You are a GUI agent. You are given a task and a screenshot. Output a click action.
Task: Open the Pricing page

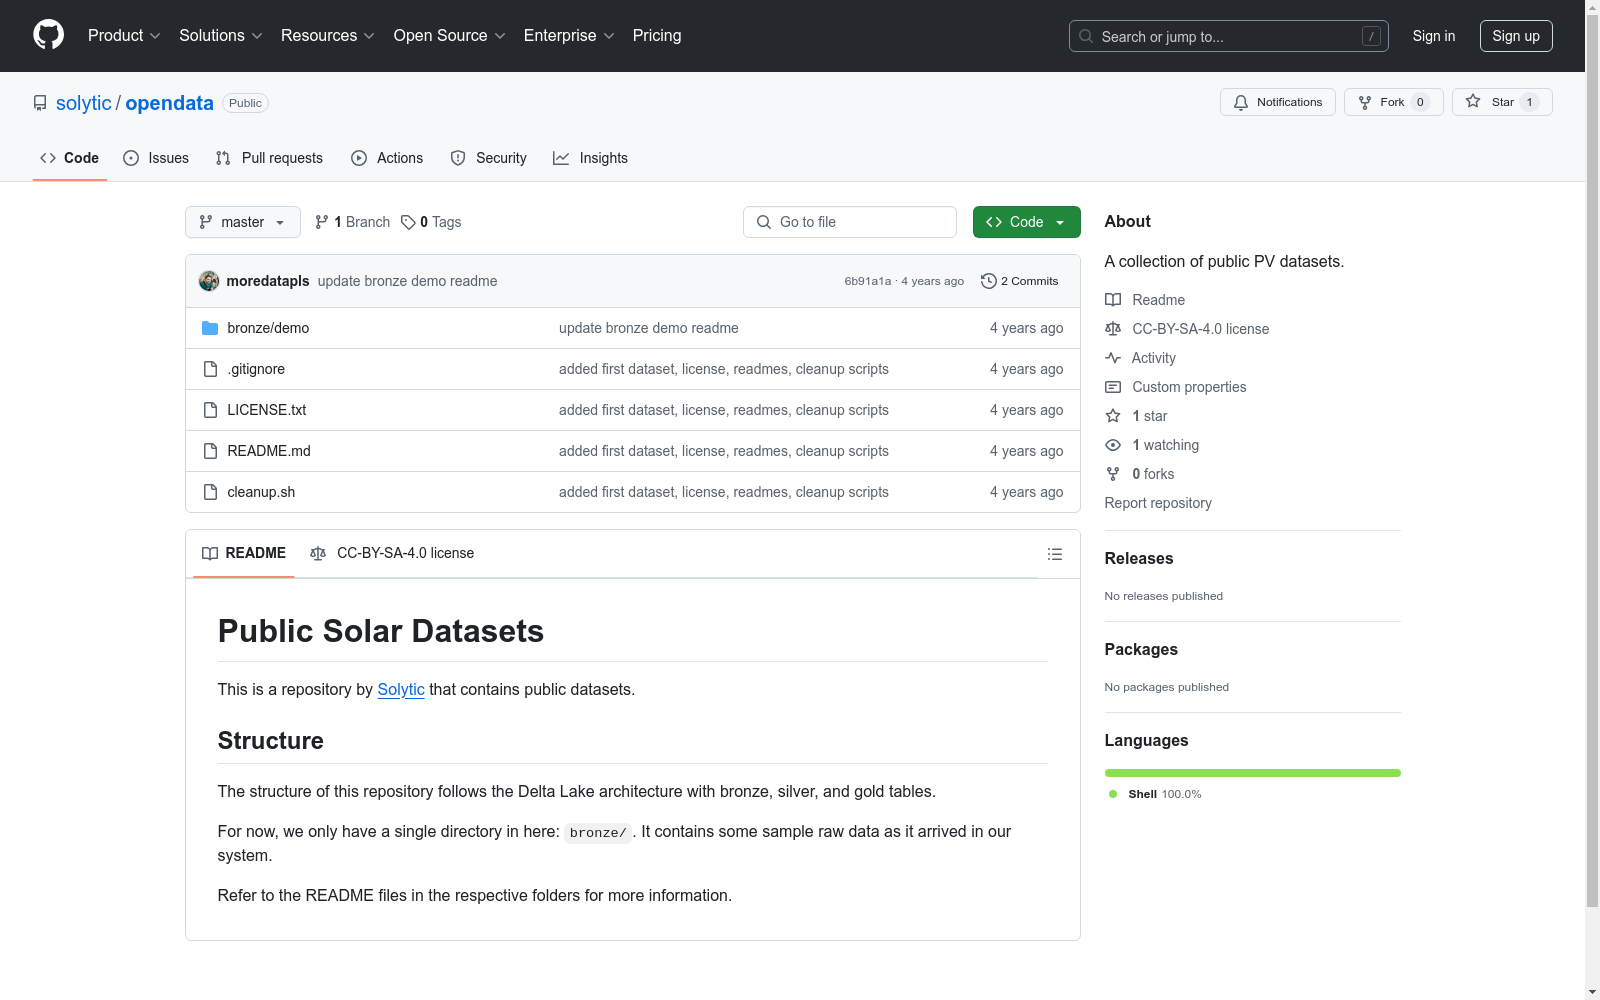click(657, 36)
